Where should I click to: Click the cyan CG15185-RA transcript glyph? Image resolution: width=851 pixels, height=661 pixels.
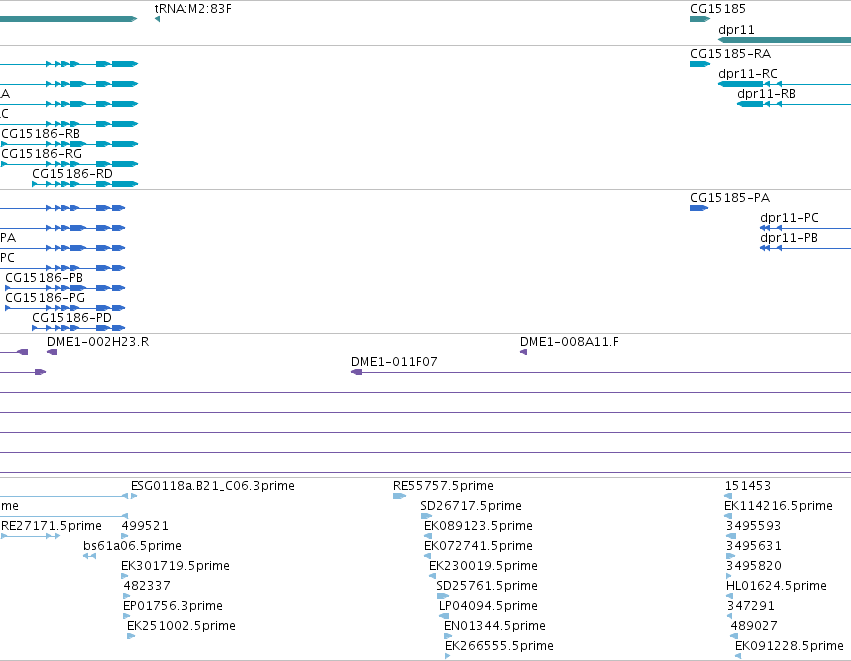pyautogui.click(x=700, y=64)
